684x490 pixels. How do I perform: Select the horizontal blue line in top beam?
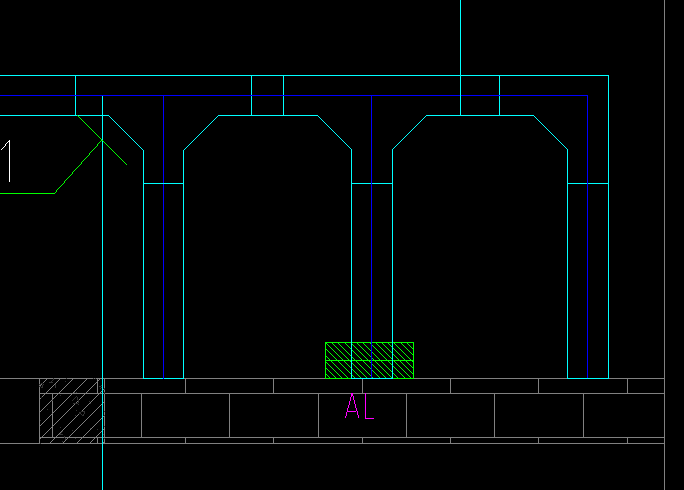coord(294,96)
